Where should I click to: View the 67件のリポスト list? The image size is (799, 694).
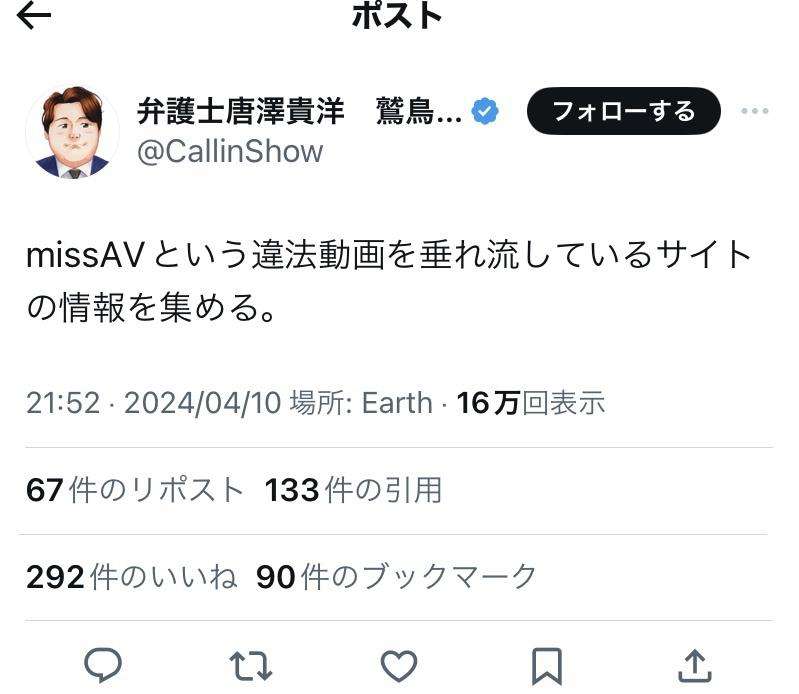tap(135, 490)
